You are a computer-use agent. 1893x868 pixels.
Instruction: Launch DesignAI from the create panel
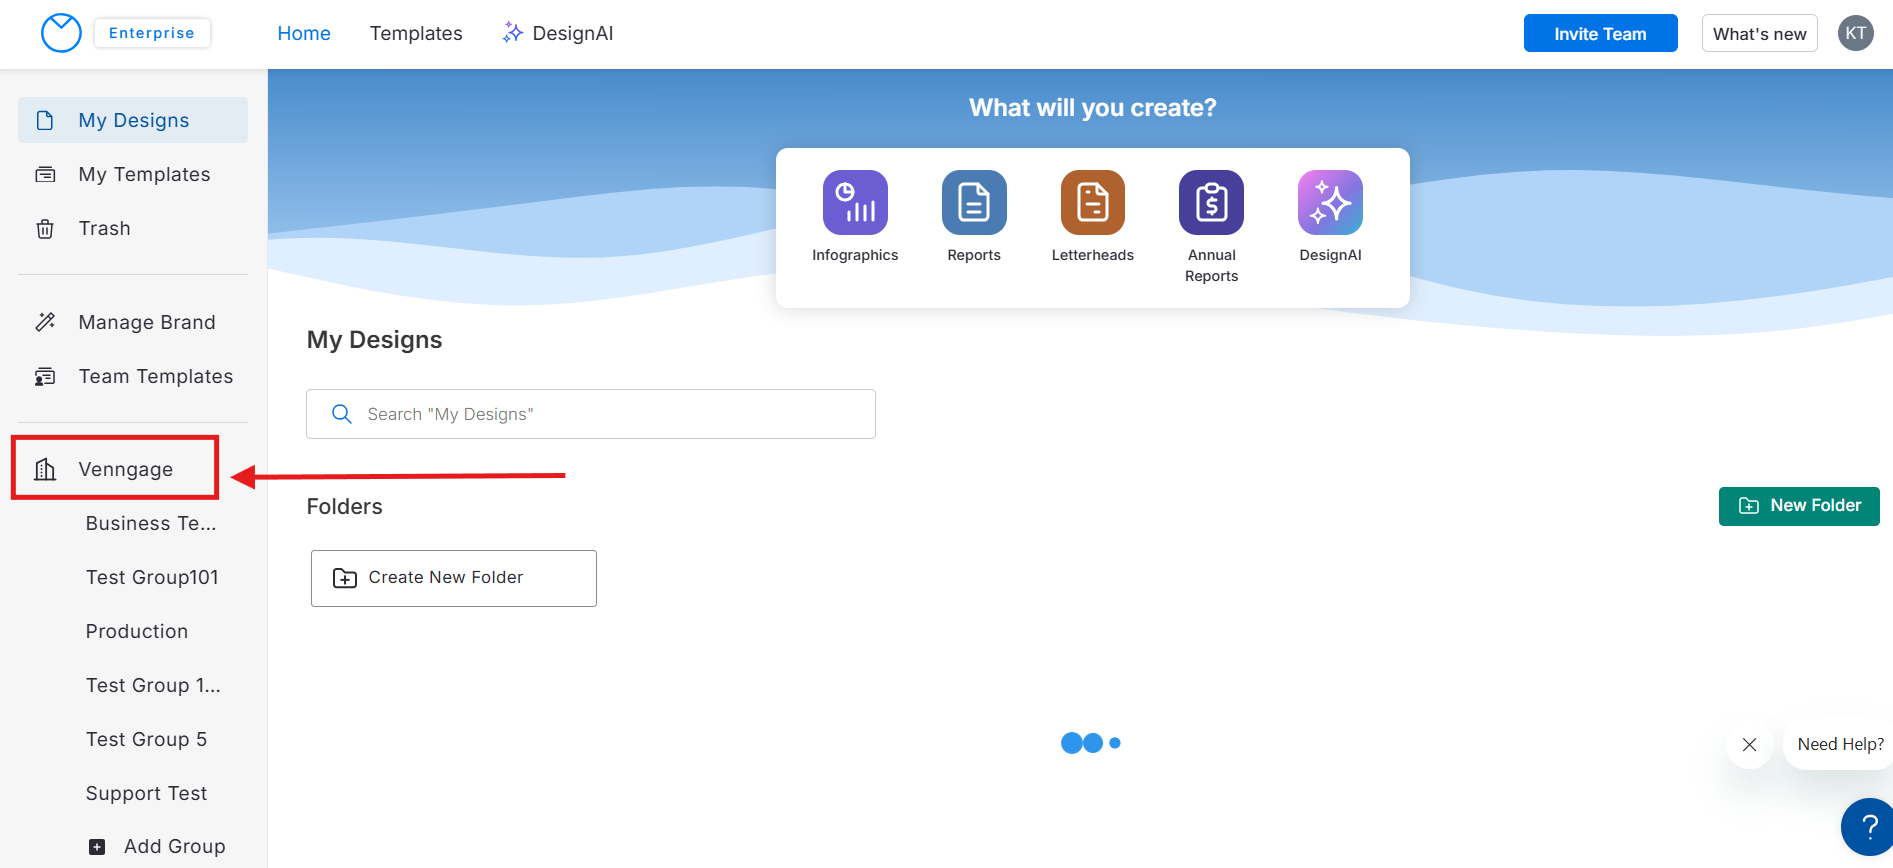1330,202
